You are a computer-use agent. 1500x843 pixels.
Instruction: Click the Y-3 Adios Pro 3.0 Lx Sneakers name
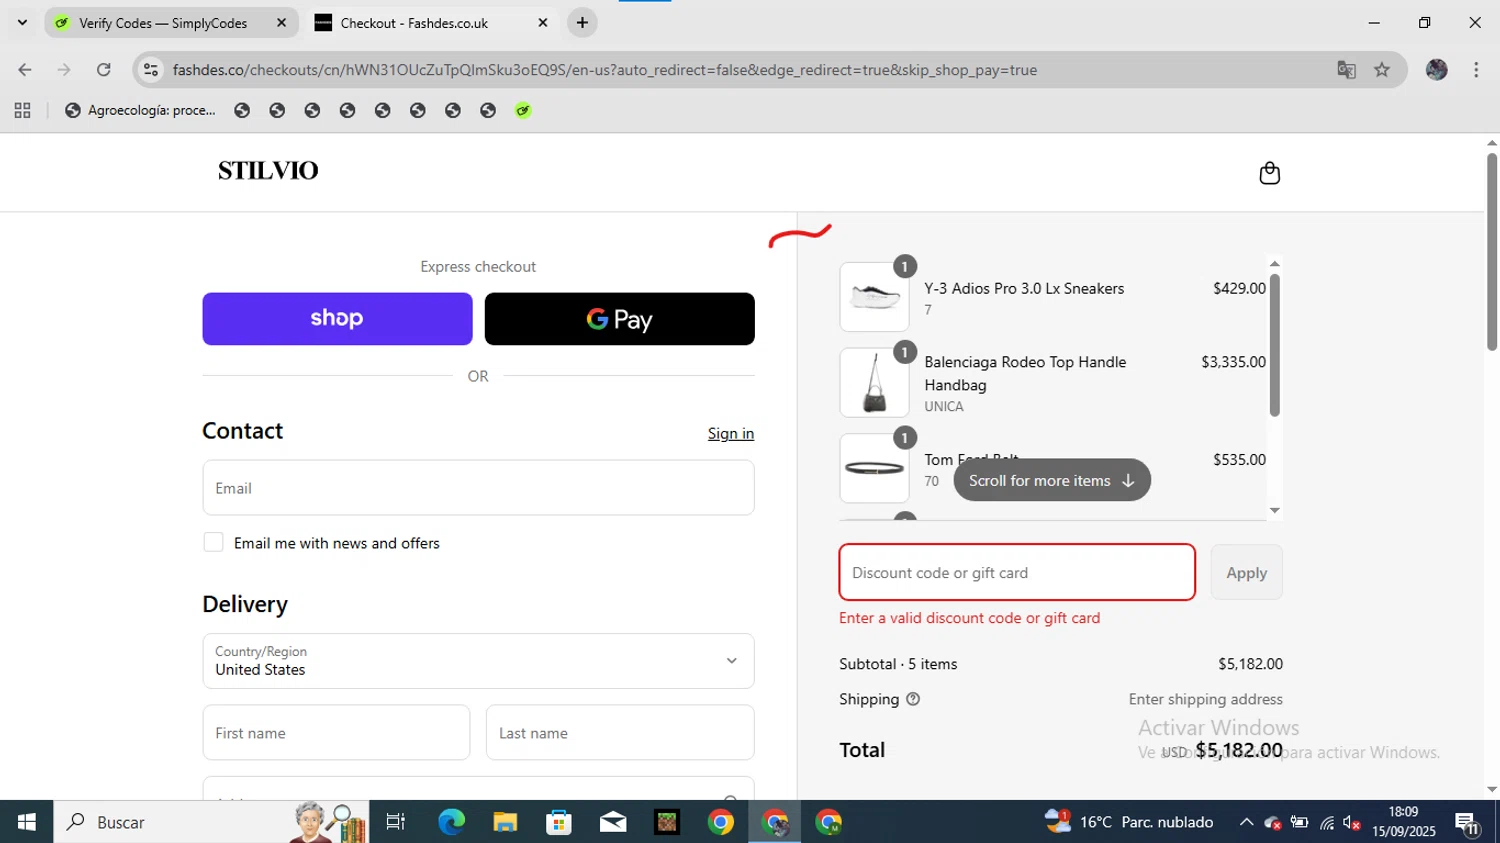click(1024, 288)
